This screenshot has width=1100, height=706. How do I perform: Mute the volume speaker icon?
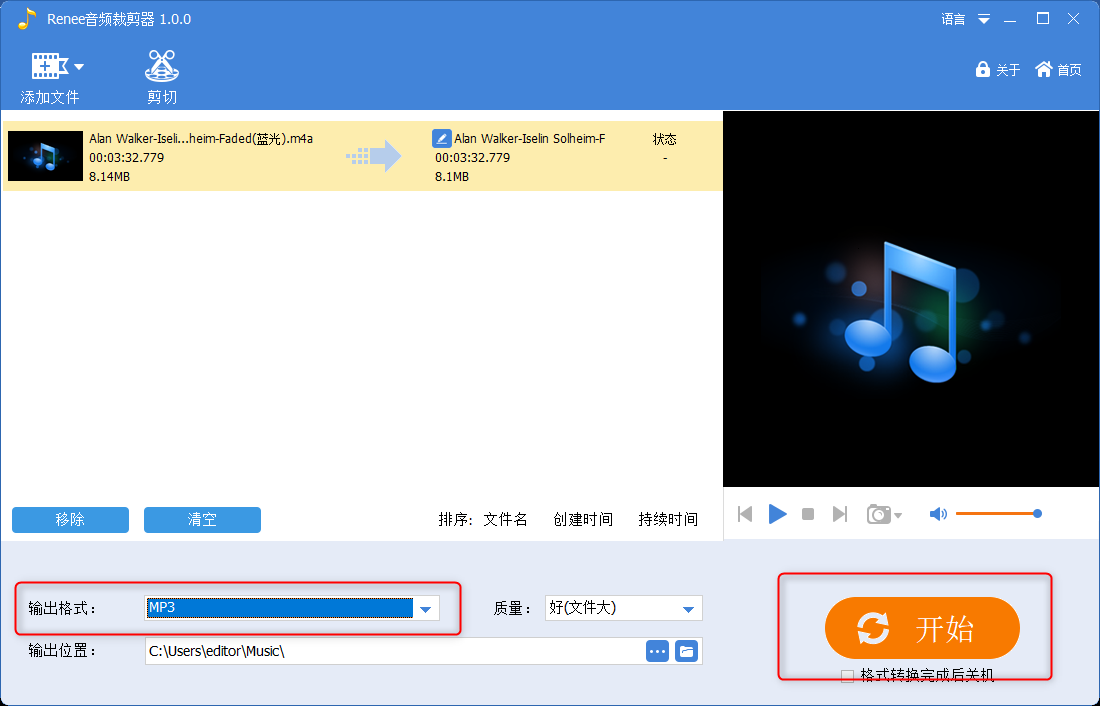[x=938, y=514]
